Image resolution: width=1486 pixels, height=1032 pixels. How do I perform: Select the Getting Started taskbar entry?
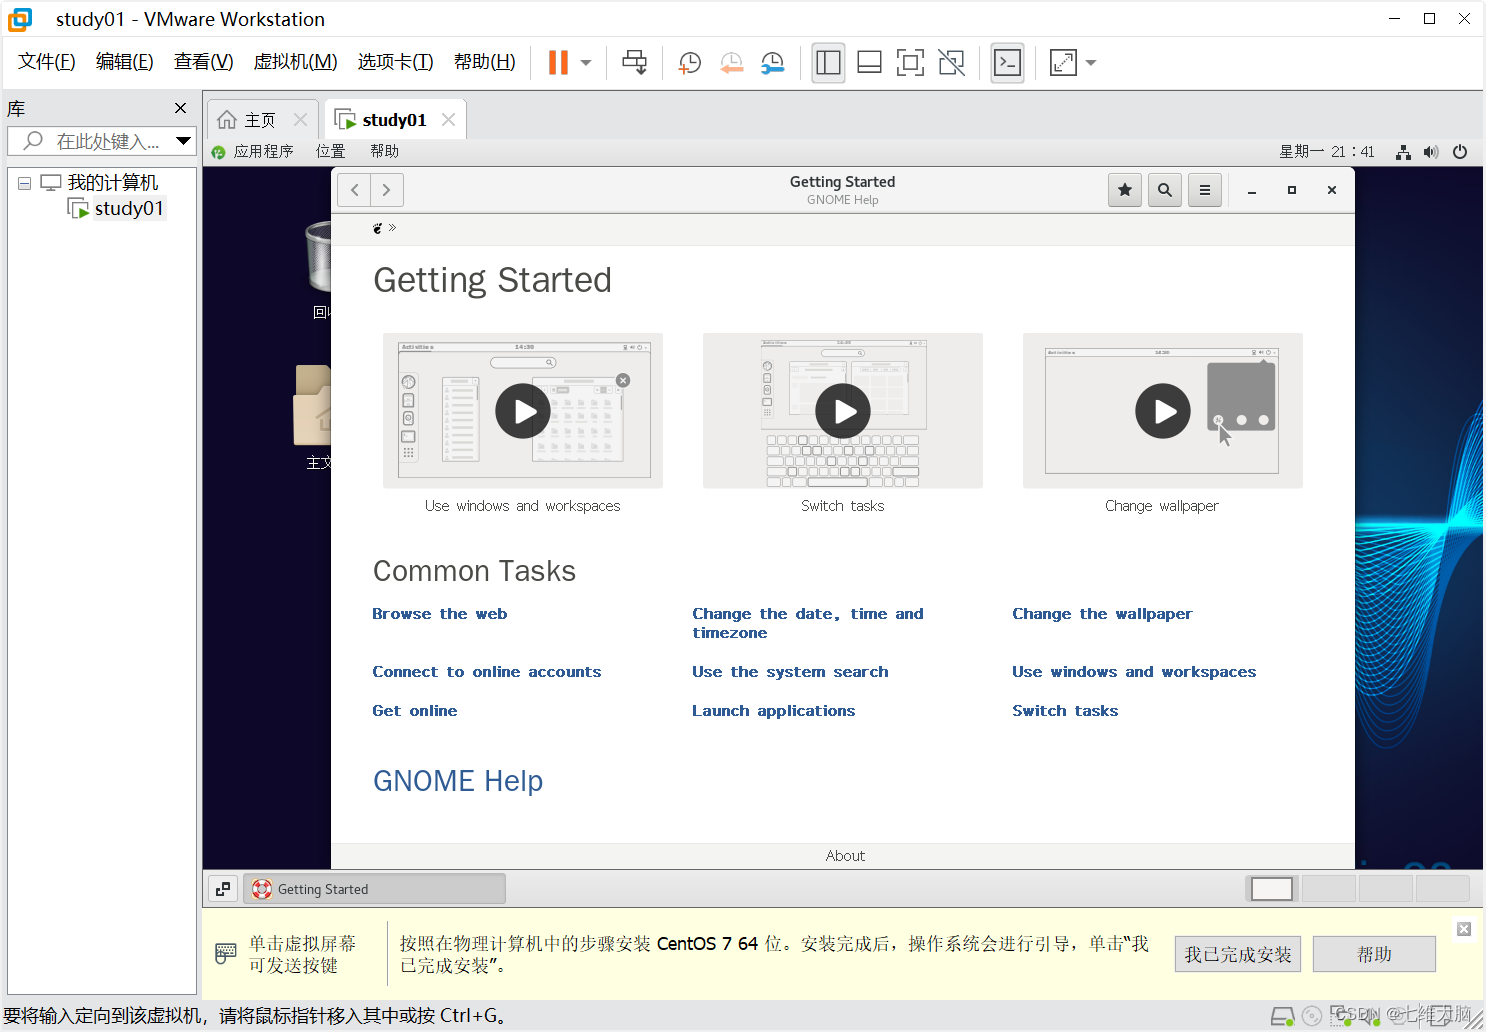(374, 889)
